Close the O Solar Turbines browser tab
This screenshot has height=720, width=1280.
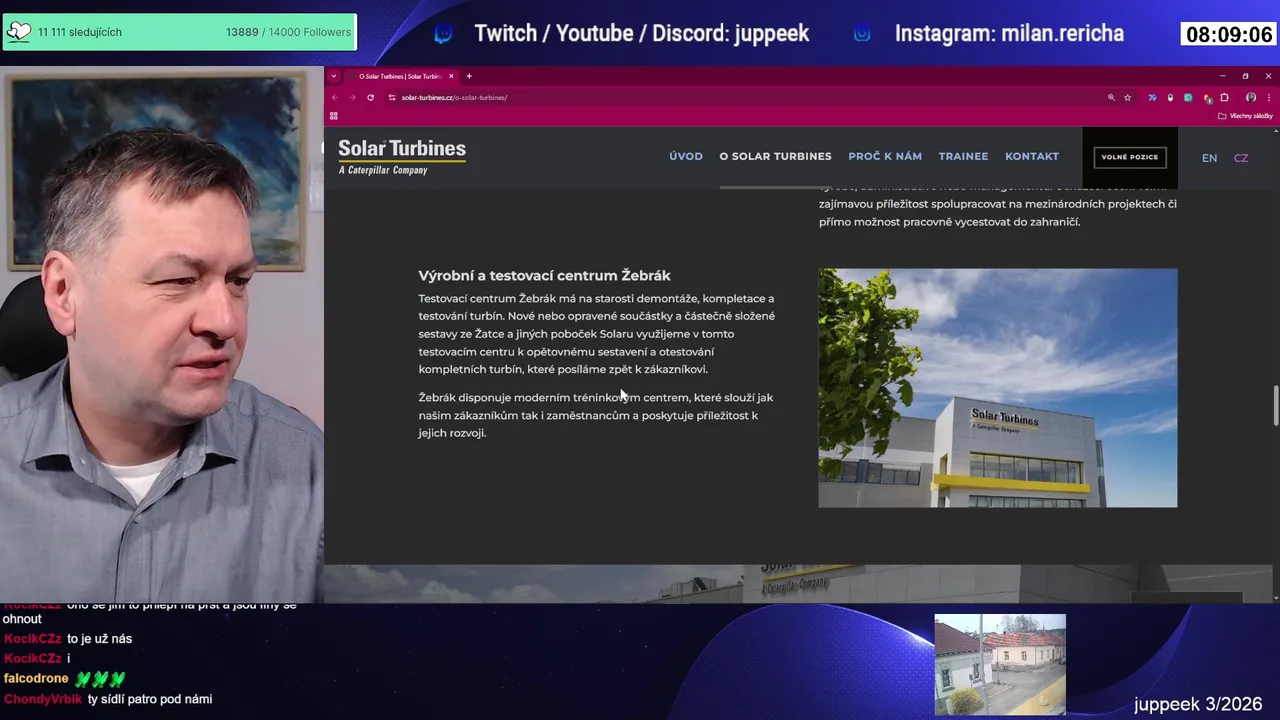[x=451, y=76]
